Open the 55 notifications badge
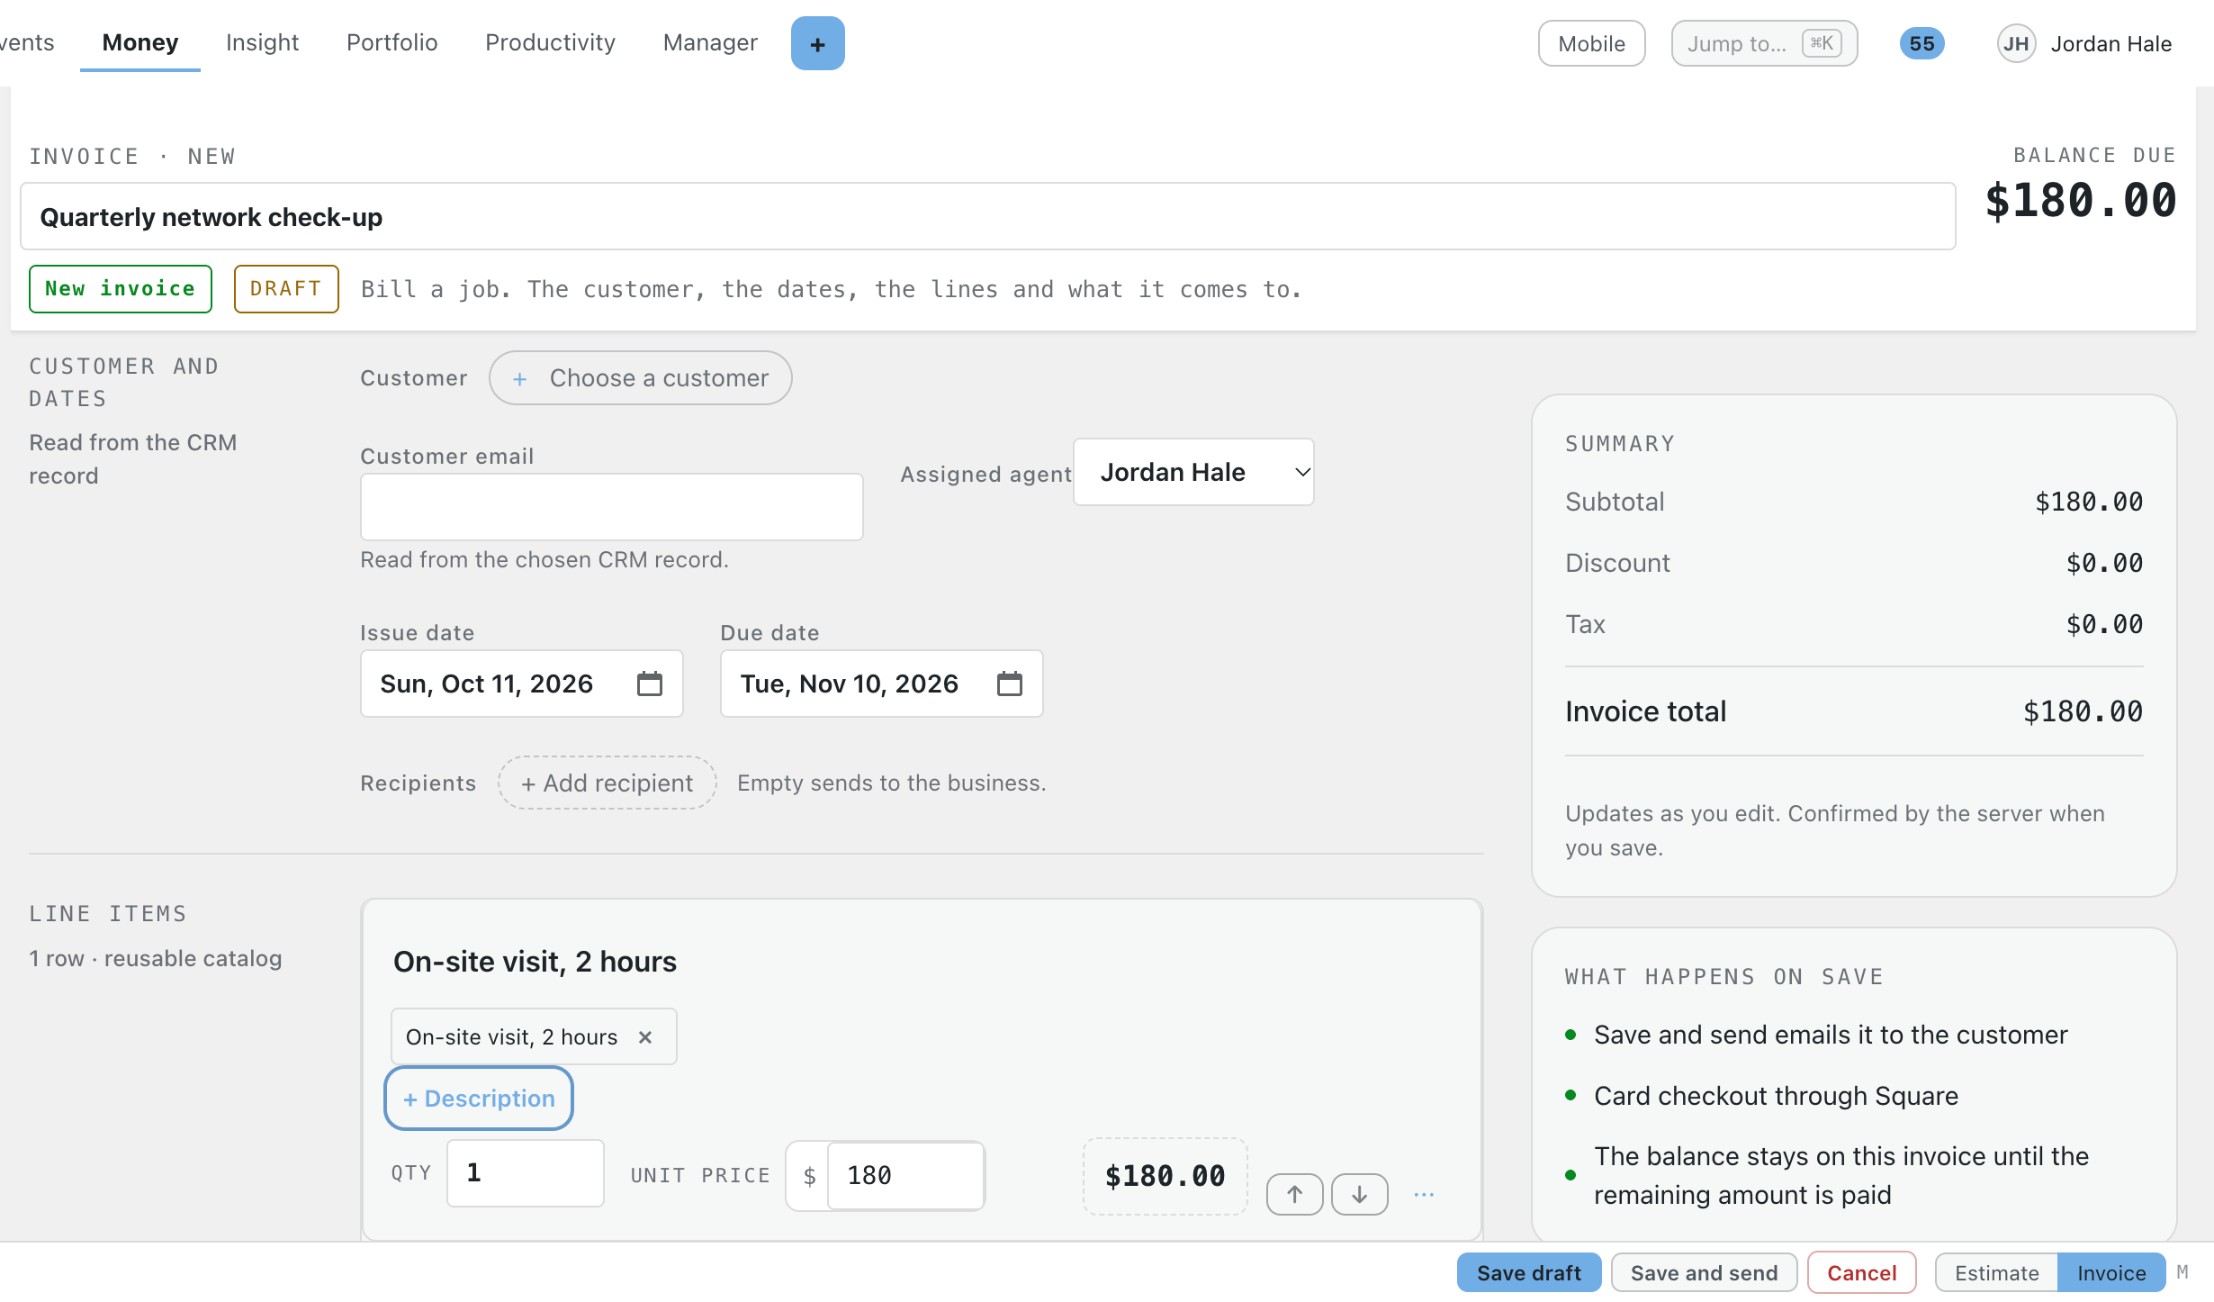 pyautogui.click(x=1921, y=44)
